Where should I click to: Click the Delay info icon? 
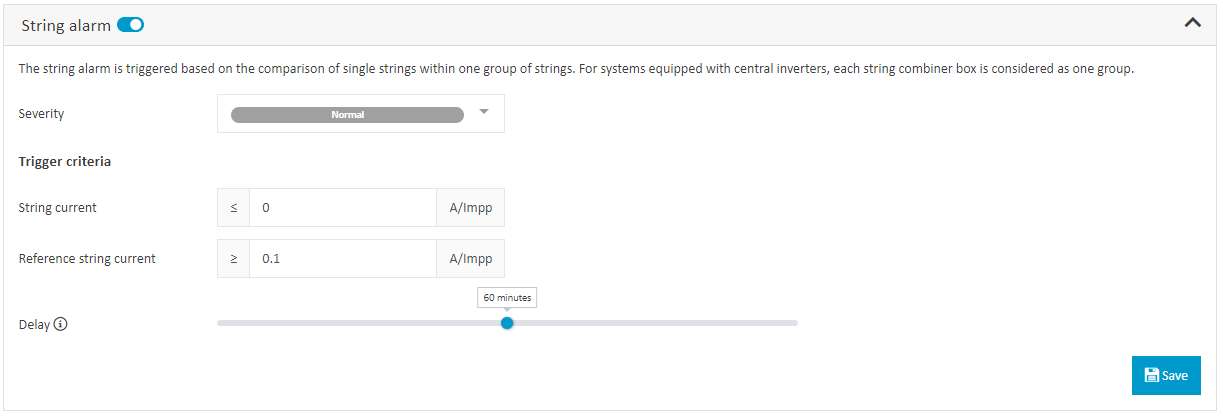click(x=61, y=324)
